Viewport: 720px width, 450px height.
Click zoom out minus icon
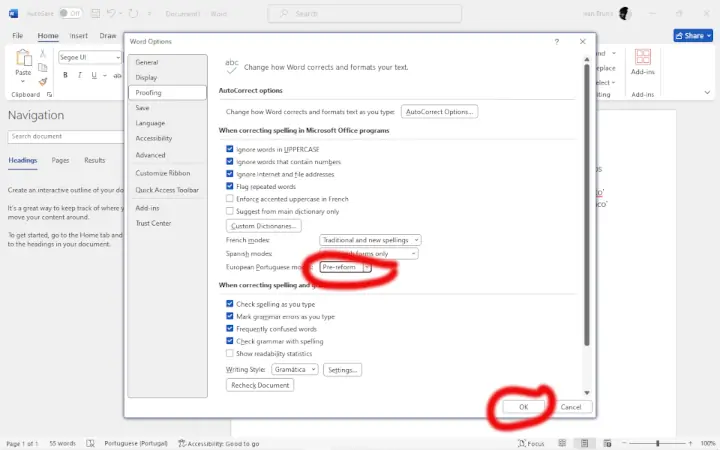point(624,443)
